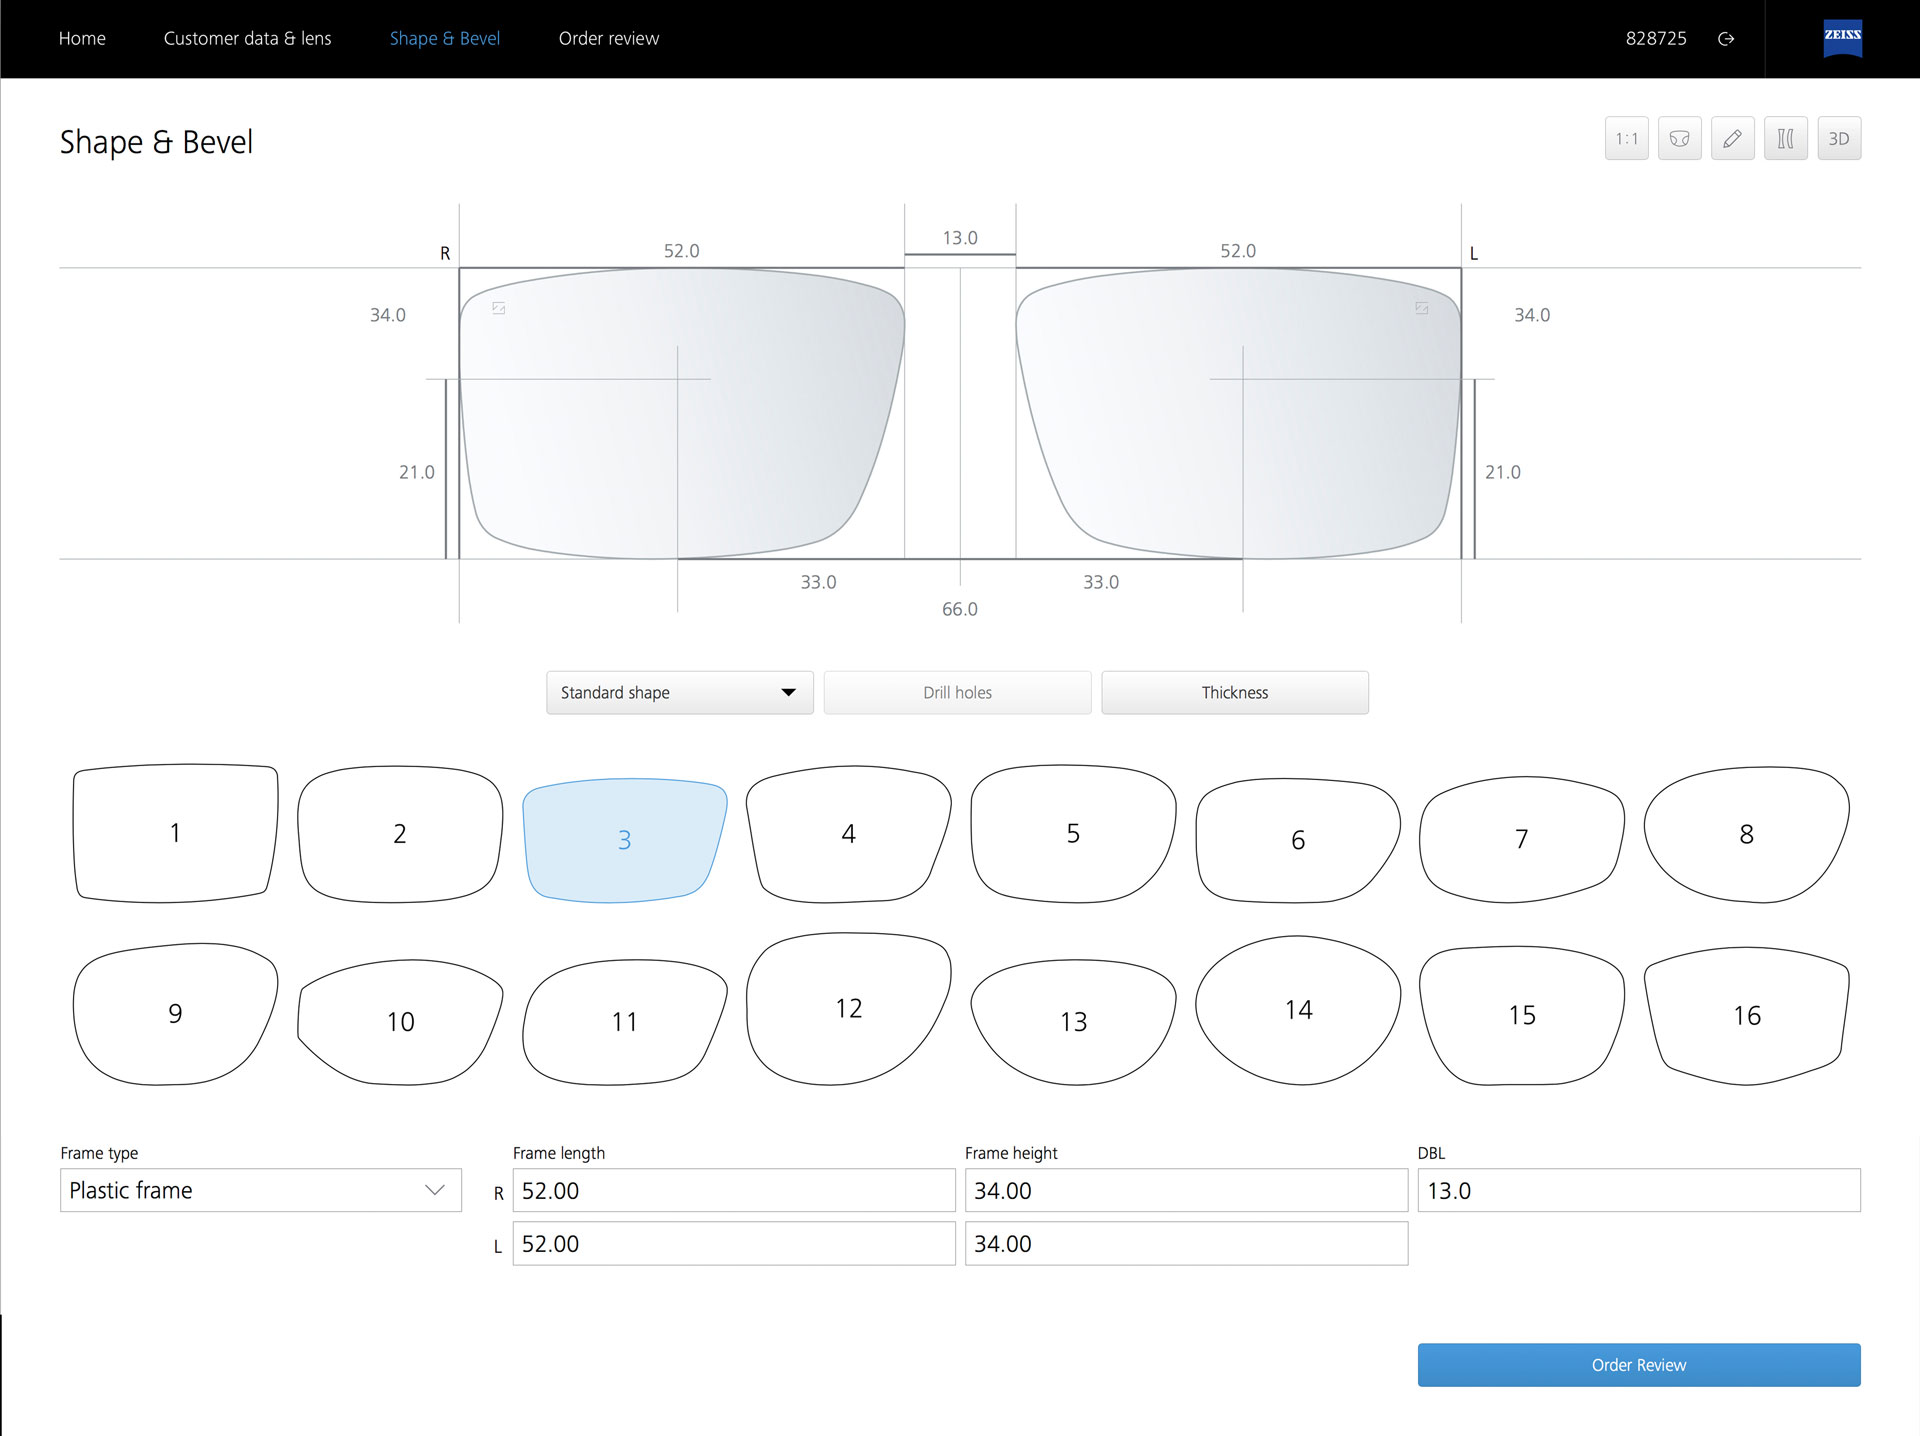1920x1436 pixels.
Task: Choose lens shape 1
Action: 175,834
